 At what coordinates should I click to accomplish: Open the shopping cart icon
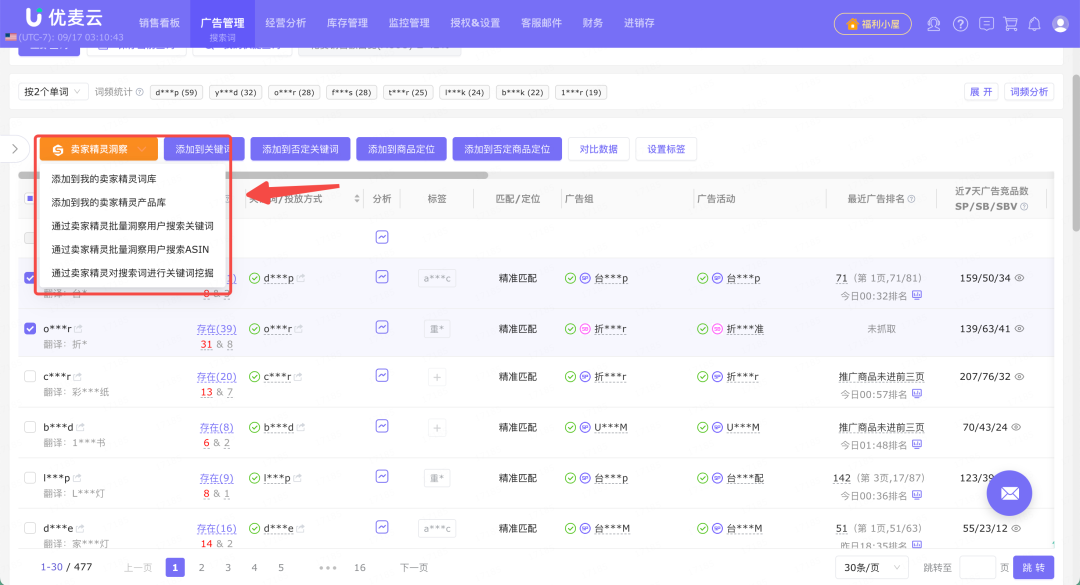[1011, 23]
